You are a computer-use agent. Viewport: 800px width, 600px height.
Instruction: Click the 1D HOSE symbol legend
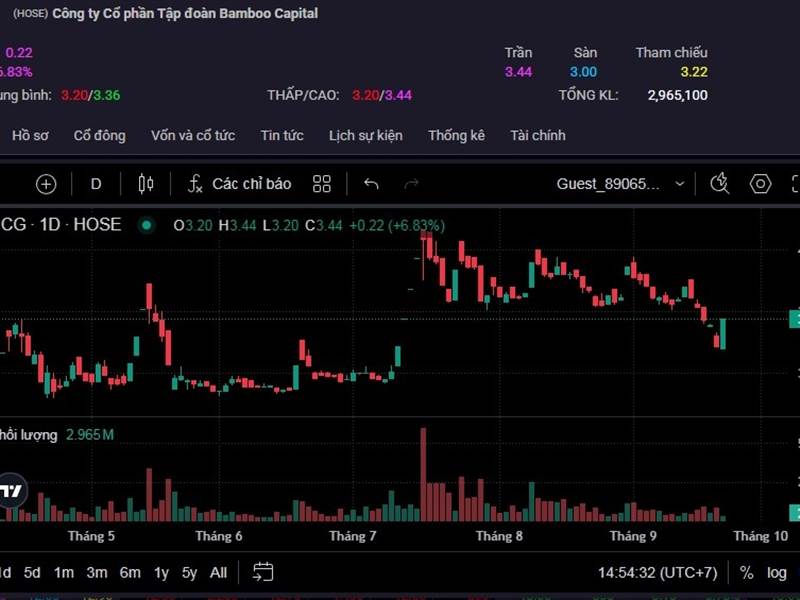[x=61, y=224]
